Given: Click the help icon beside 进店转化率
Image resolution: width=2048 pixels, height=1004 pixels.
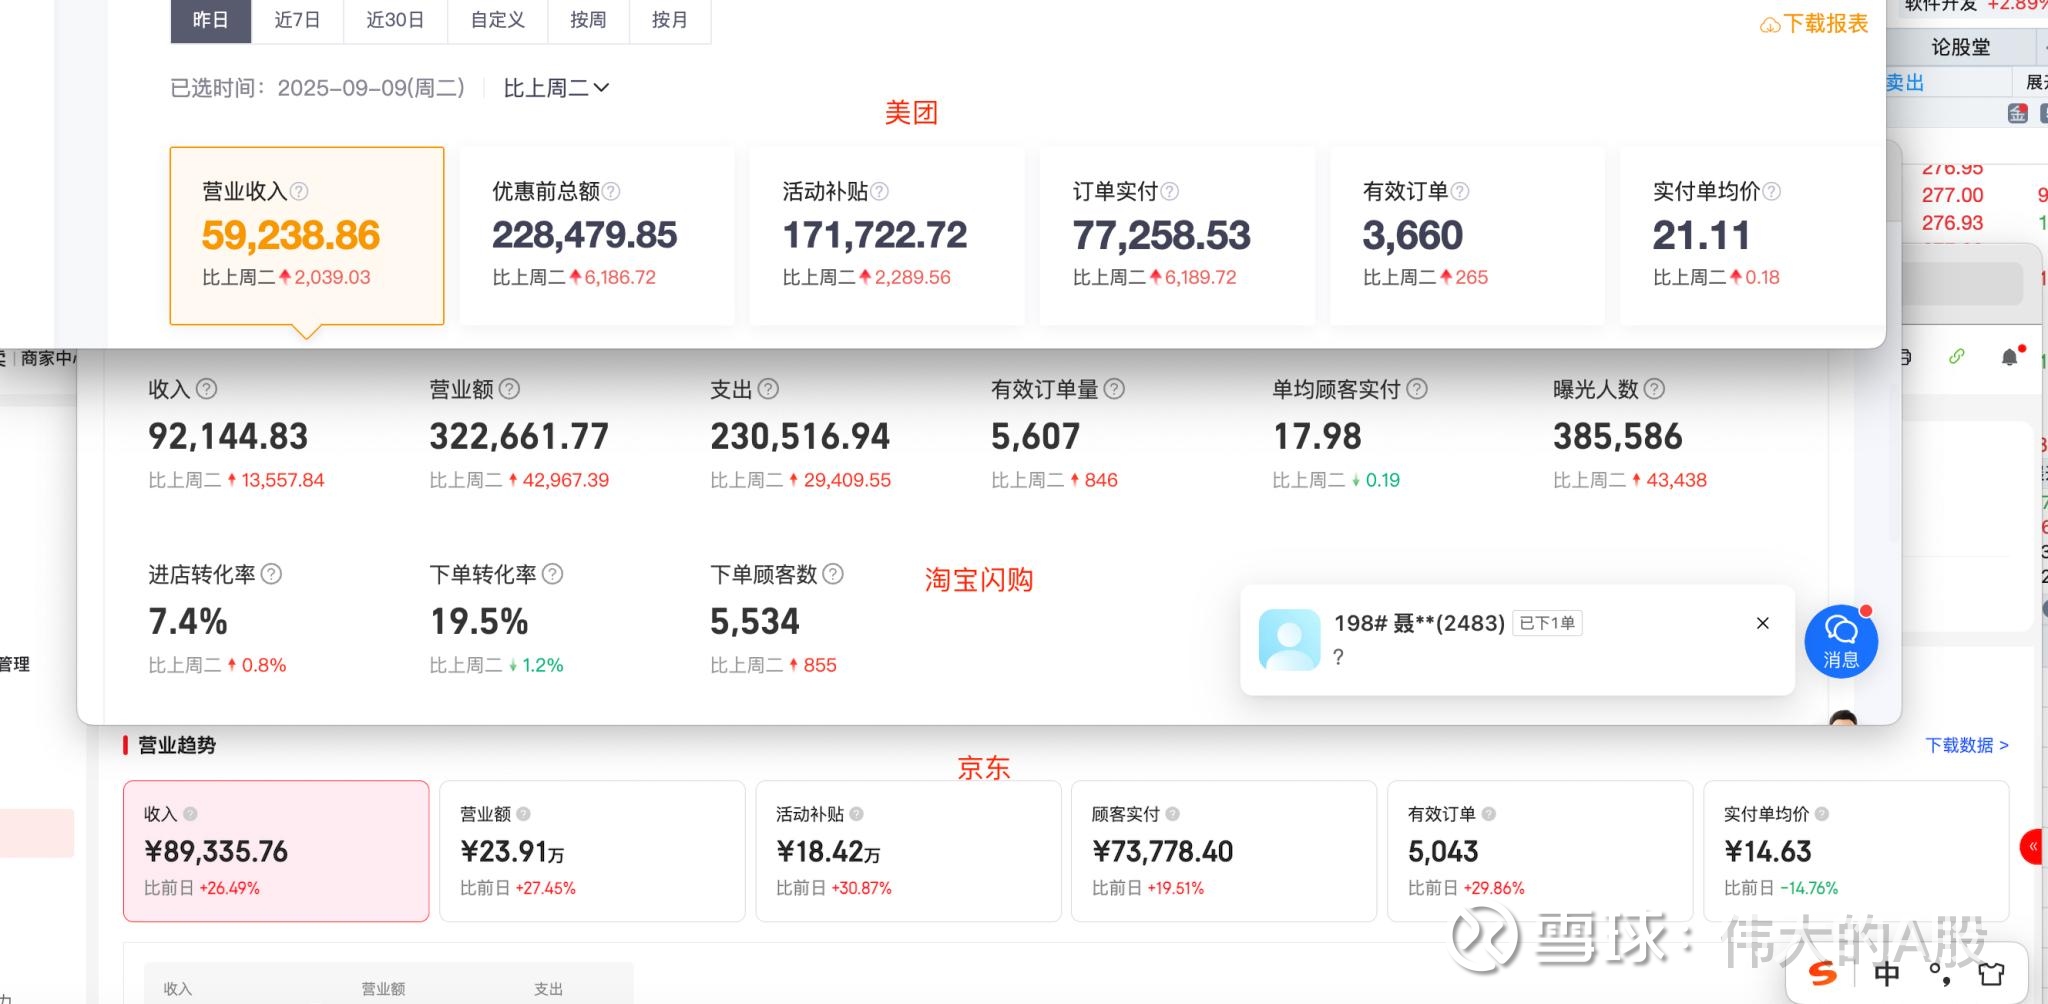Looking at the screenshot, I should (271, 574).
